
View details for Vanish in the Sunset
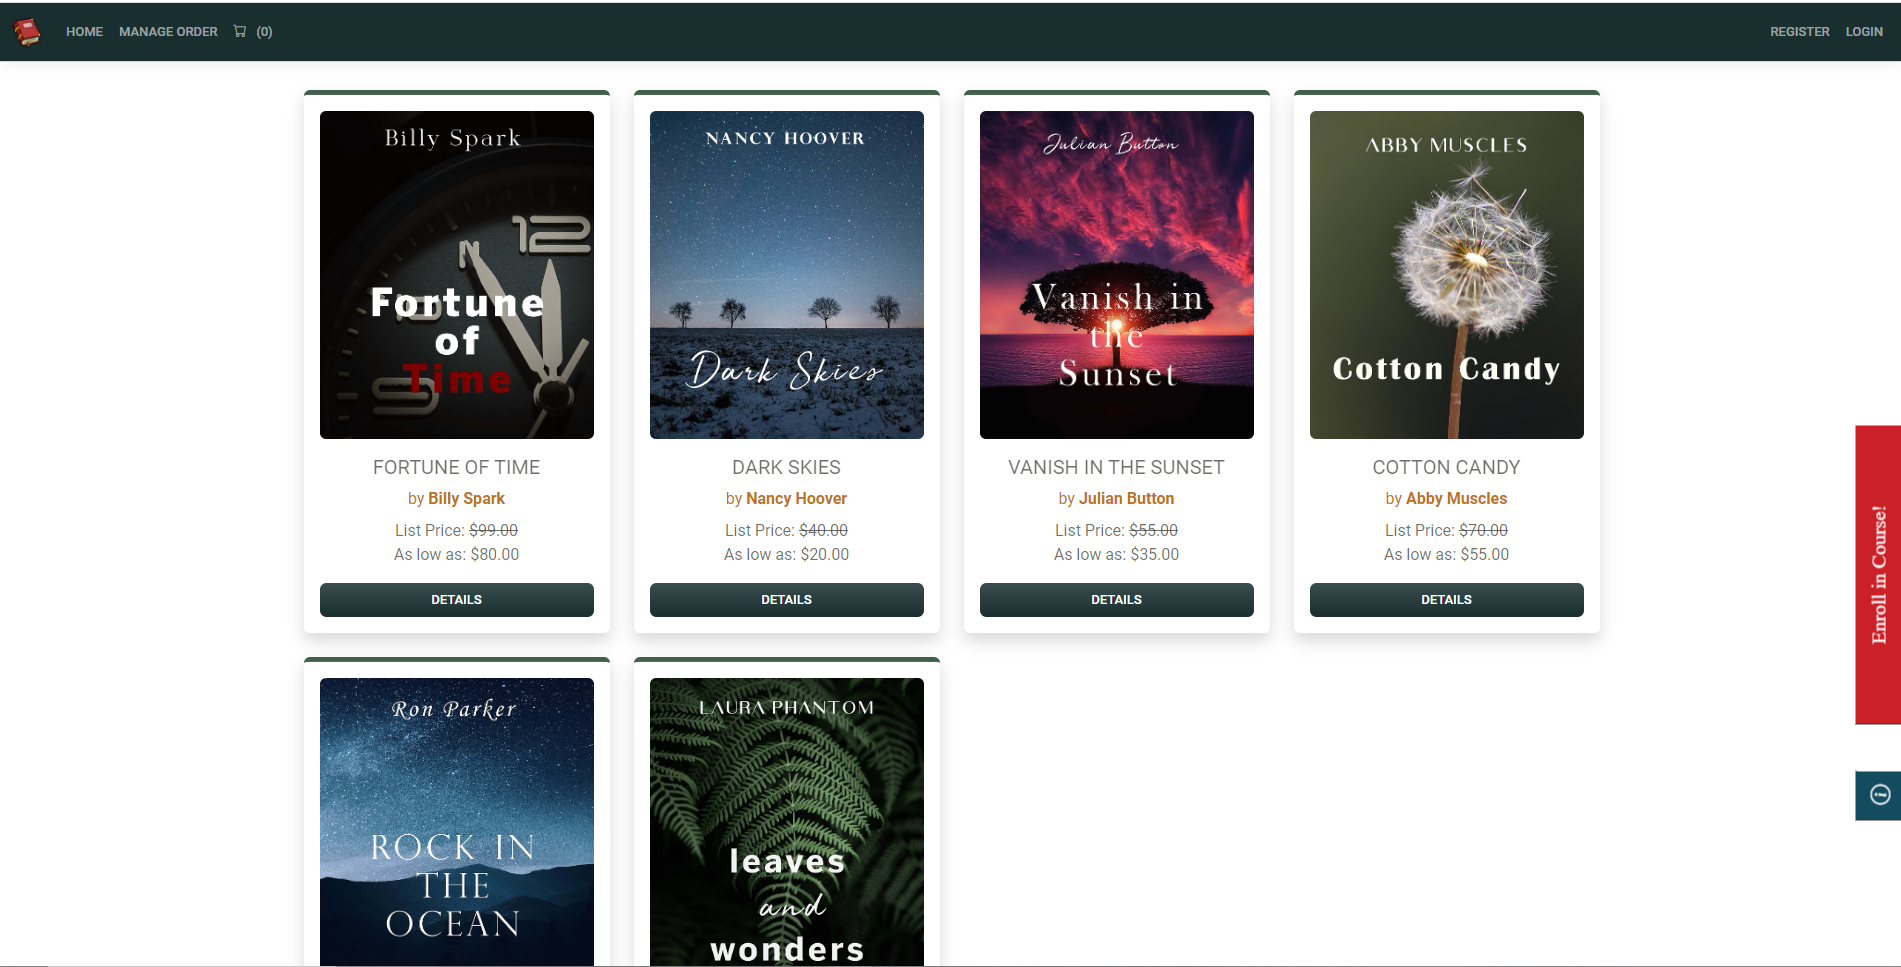pos(1116,600)
